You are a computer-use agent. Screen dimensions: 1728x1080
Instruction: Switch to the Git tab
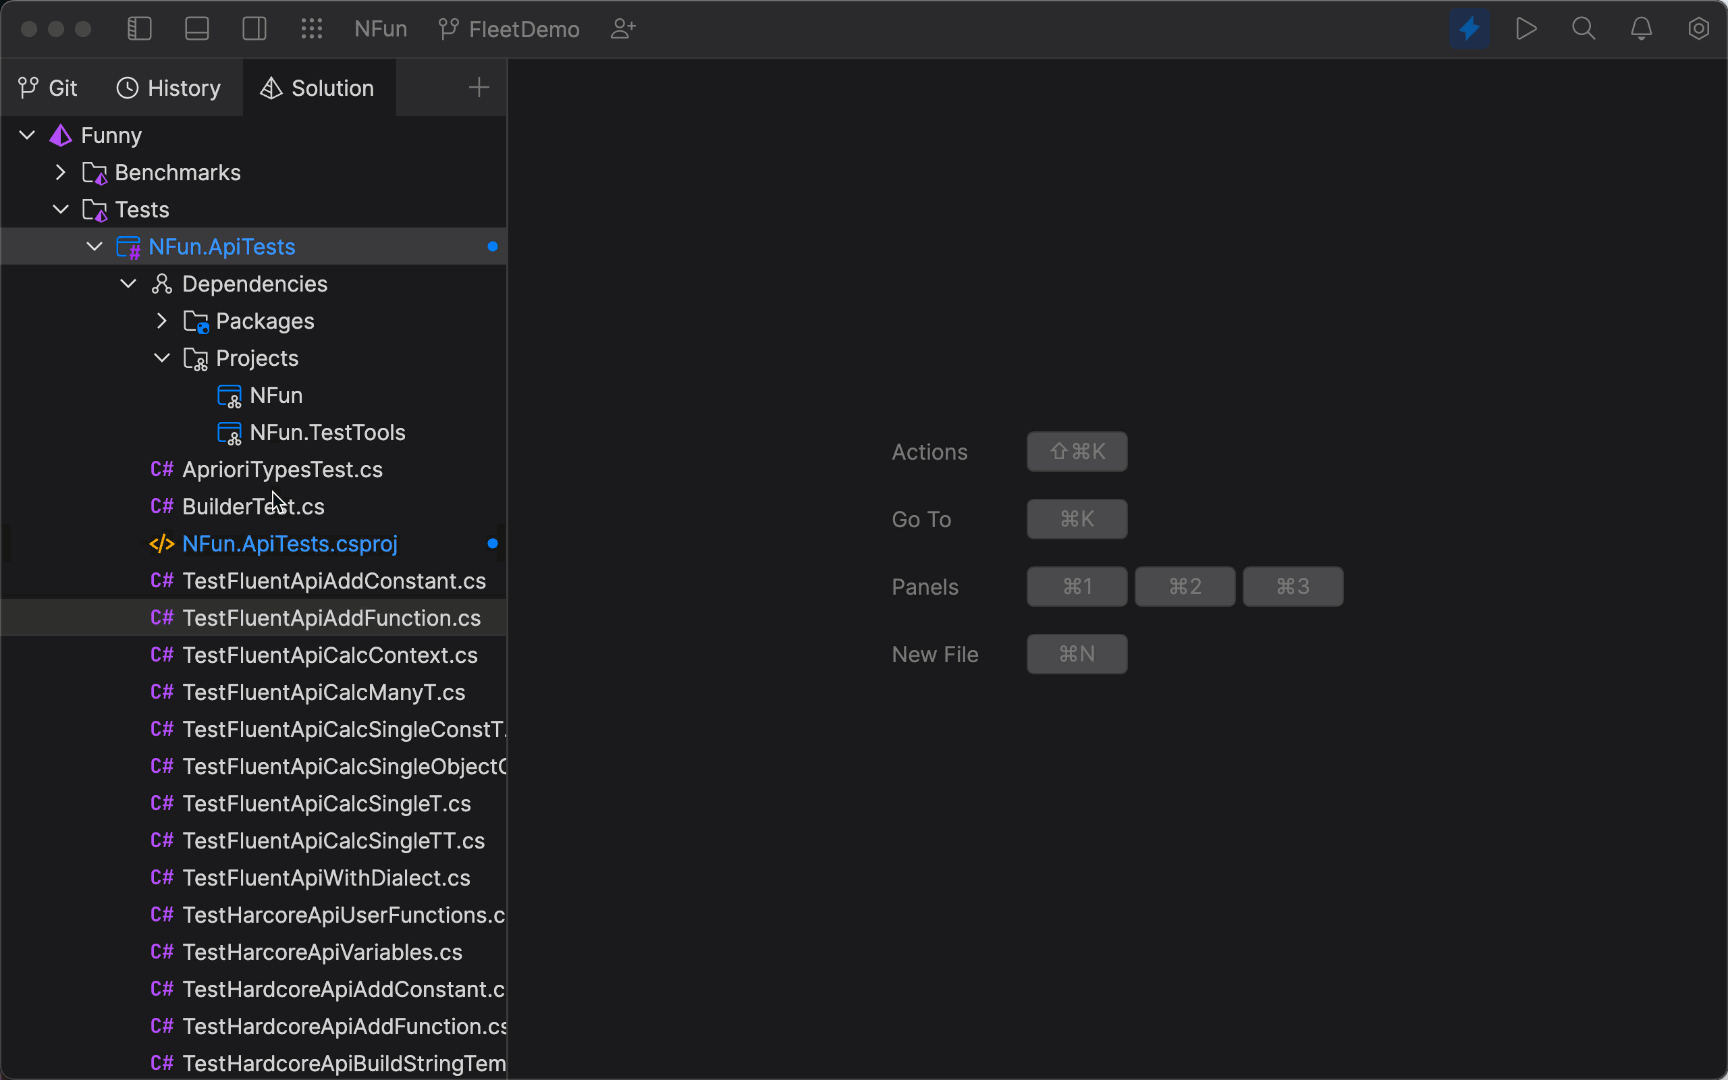47,88
